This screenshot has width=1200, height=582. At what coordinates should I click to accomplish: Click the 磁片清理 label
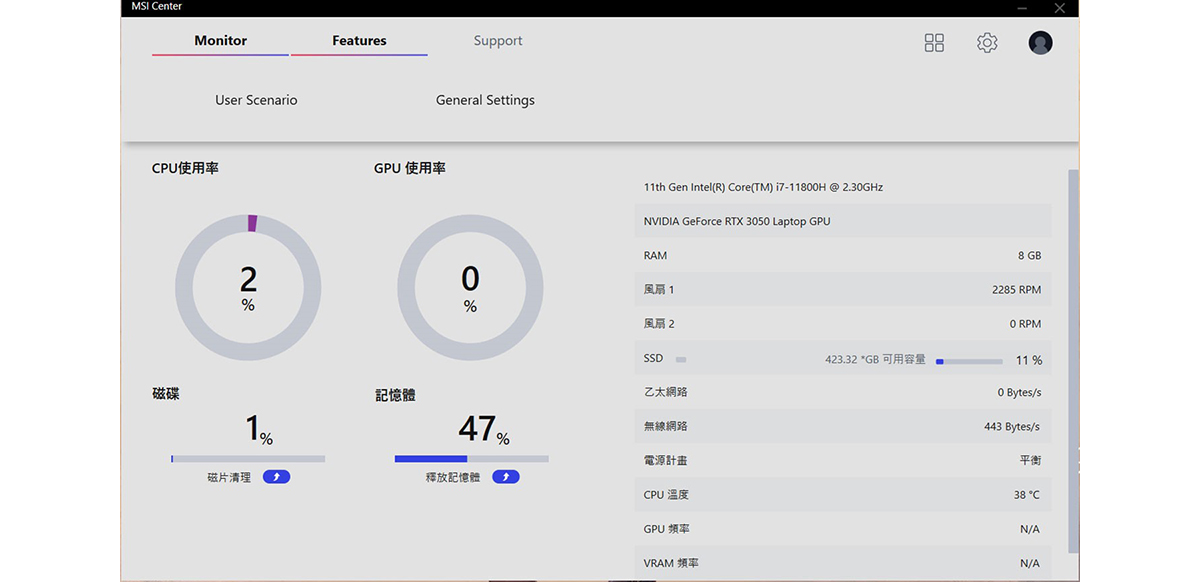(x=229, y=477)
